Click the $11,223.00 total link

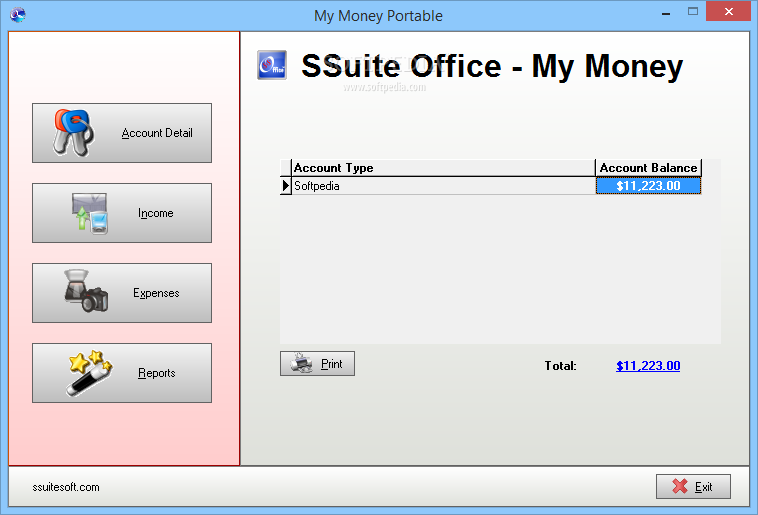pos(648,366)
